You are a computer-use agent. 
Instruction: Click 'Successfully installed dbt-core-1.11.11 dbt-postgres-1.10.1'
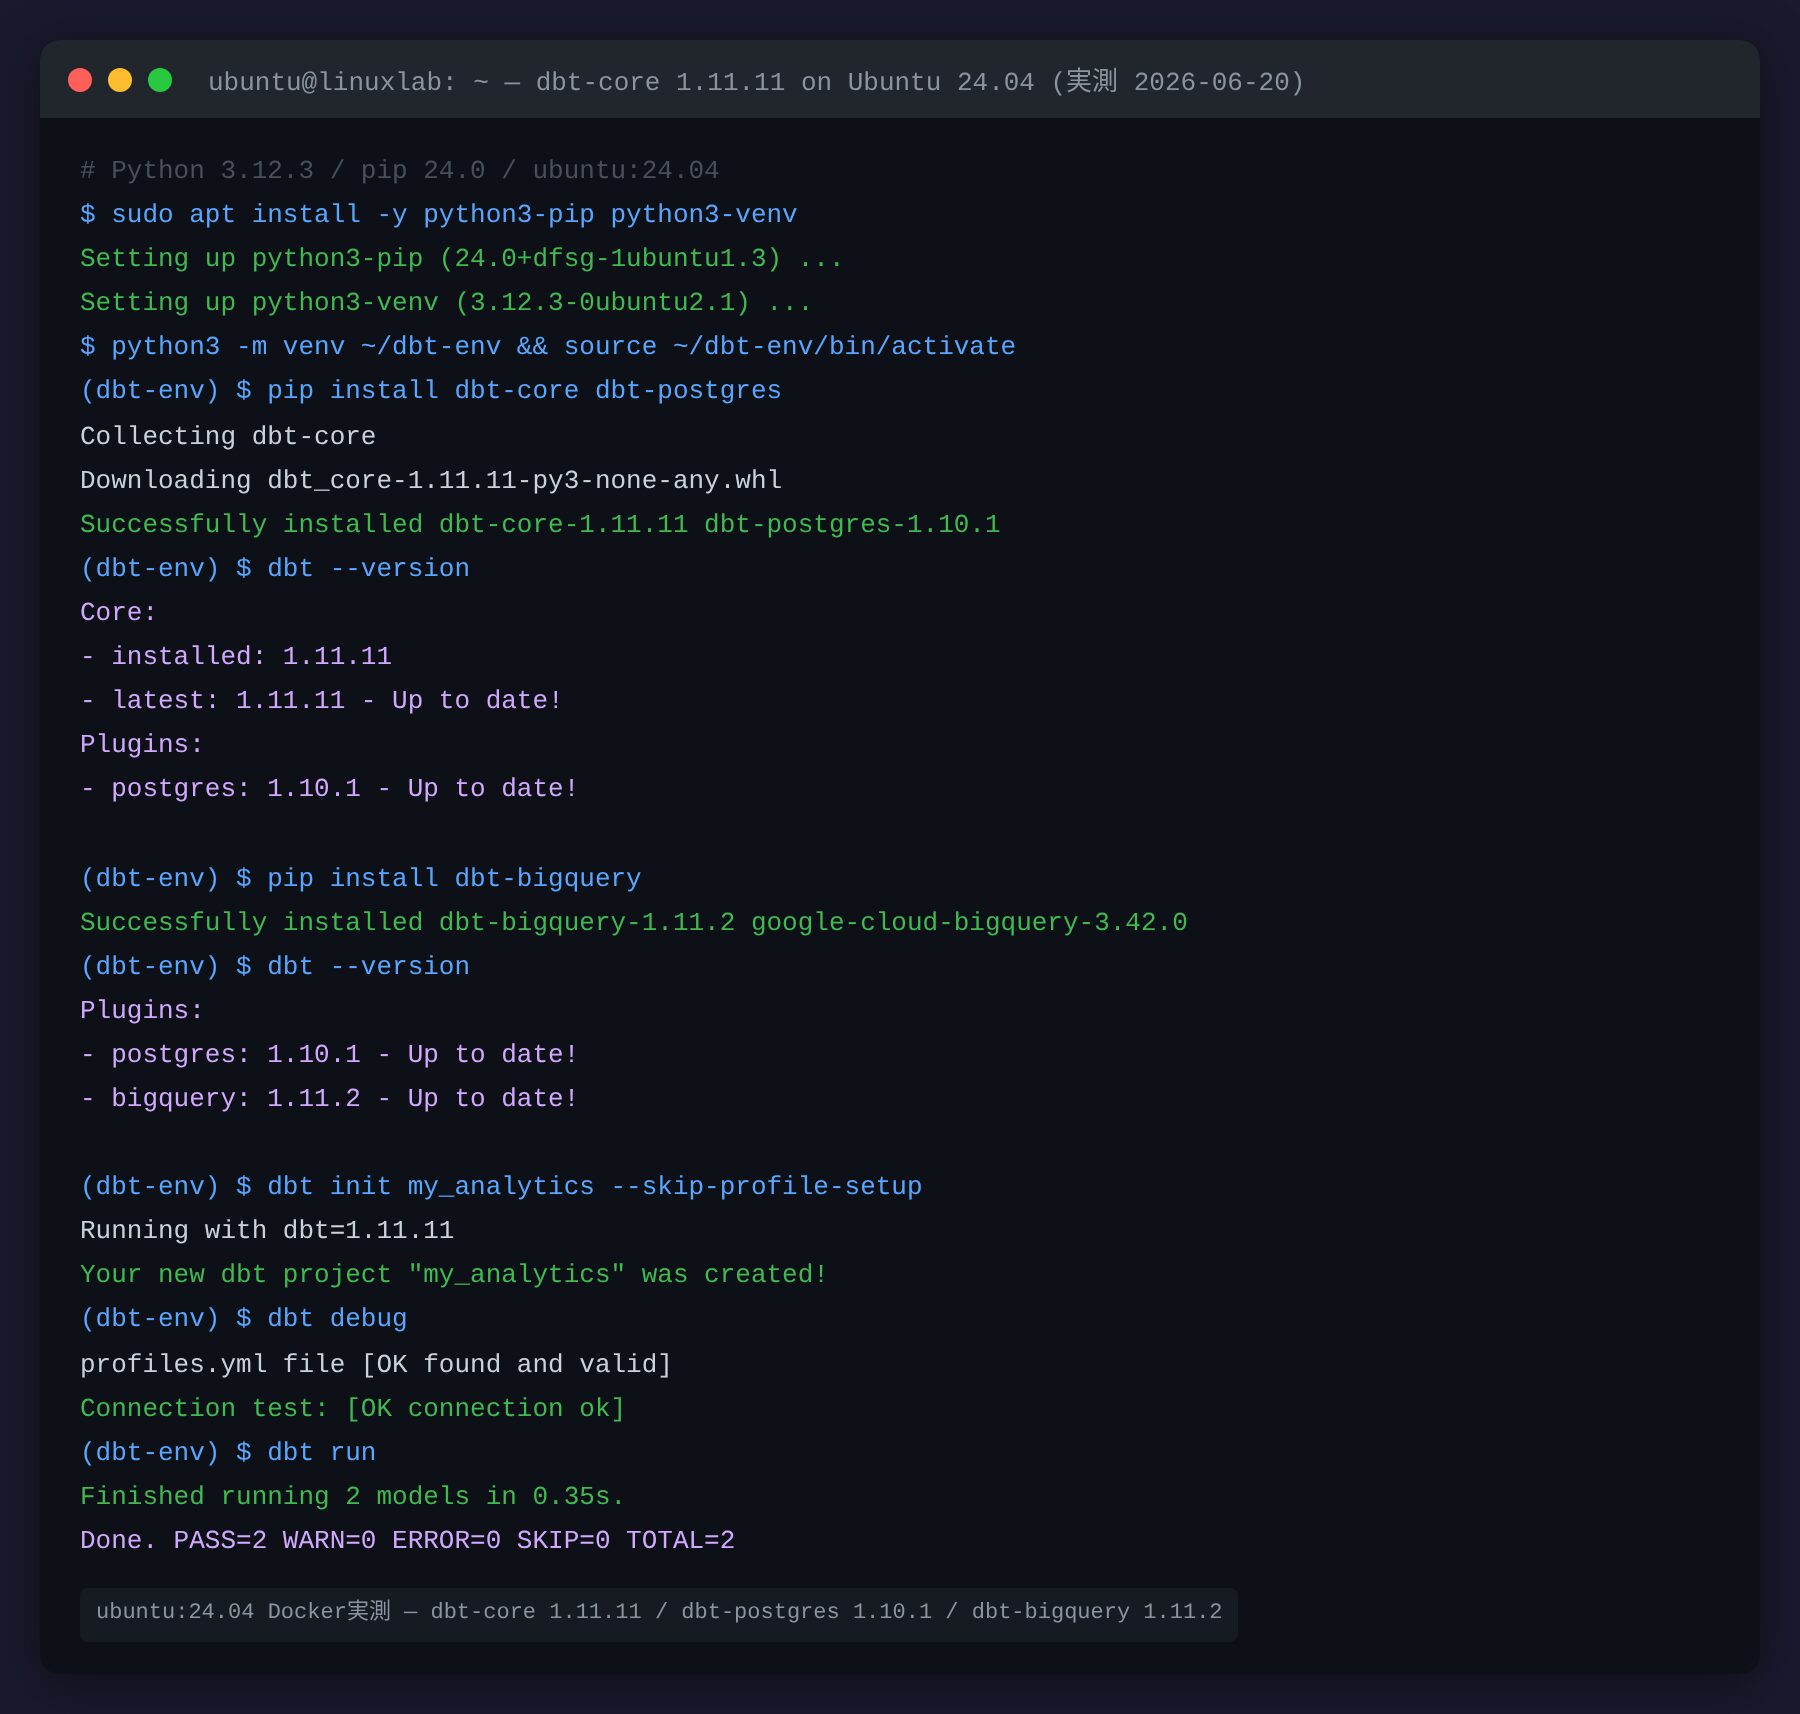(x=540, y=524)
